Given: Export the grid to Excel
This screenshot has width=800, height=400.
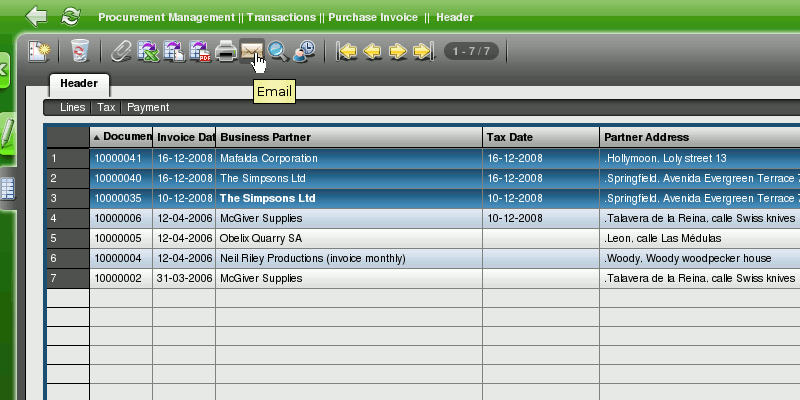Looking at the screenshot, I should click(x=148, y=51).
